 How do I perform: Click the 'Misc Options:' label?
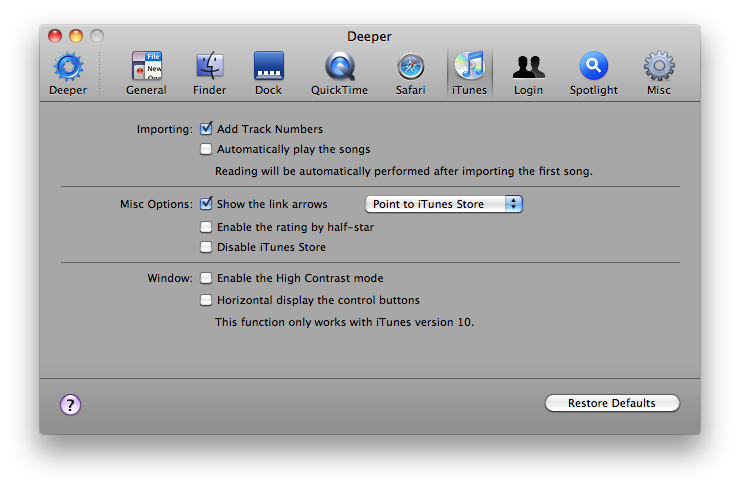coord(156,204)
